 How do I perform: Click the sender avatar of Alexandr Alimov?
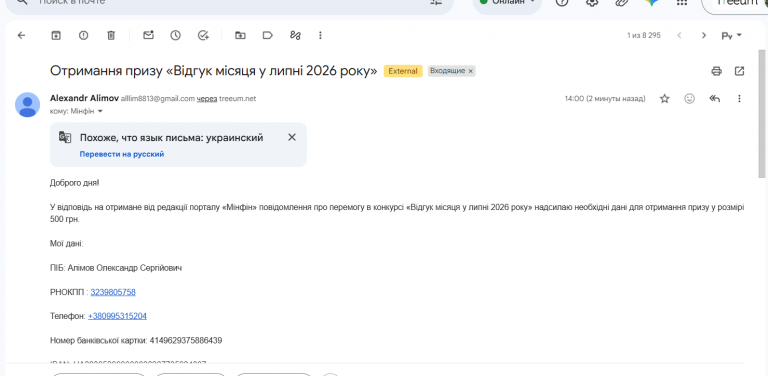[27, 104]
